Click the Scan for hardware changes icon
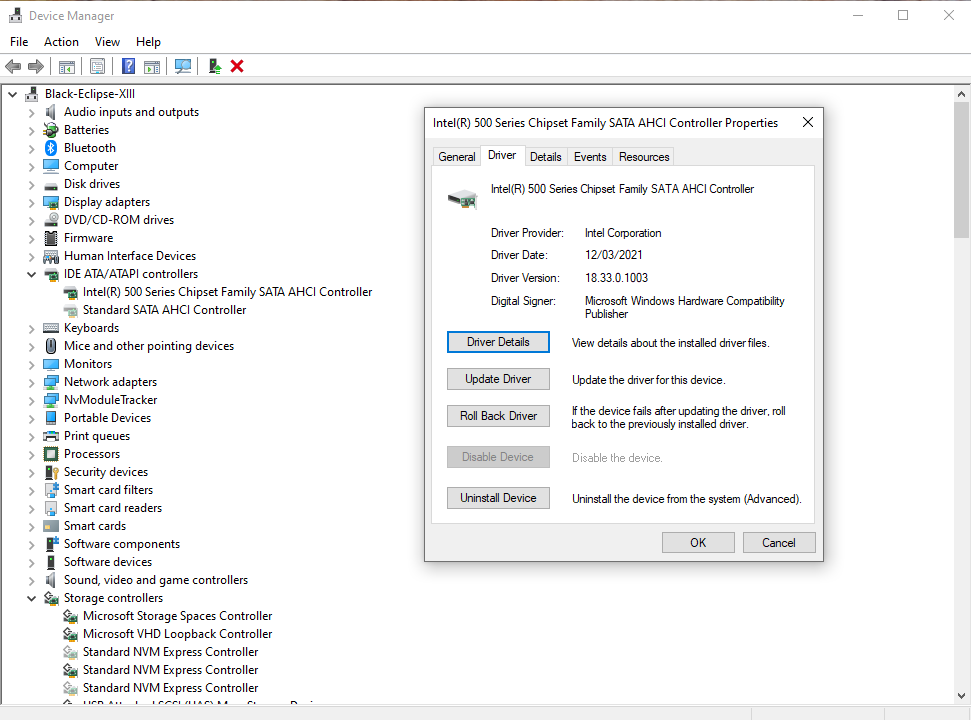Image resolution: width=971 pixels, height=720 pixels. pyautogui.click(x=183, y=66)
